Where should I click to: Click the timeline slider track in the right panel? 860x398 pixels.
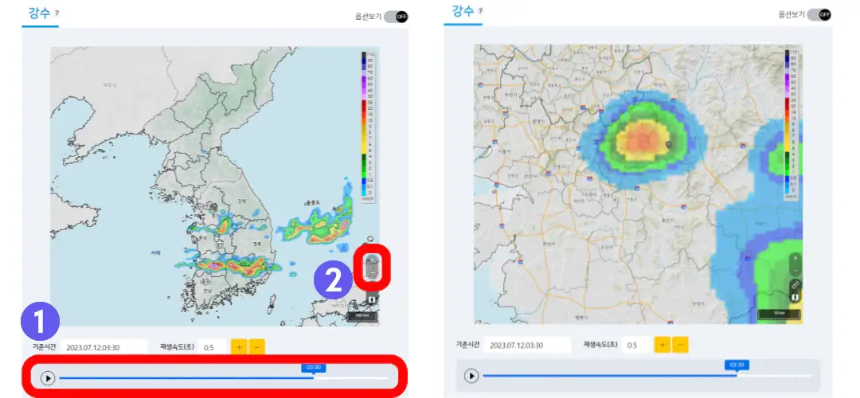point(647,376)
